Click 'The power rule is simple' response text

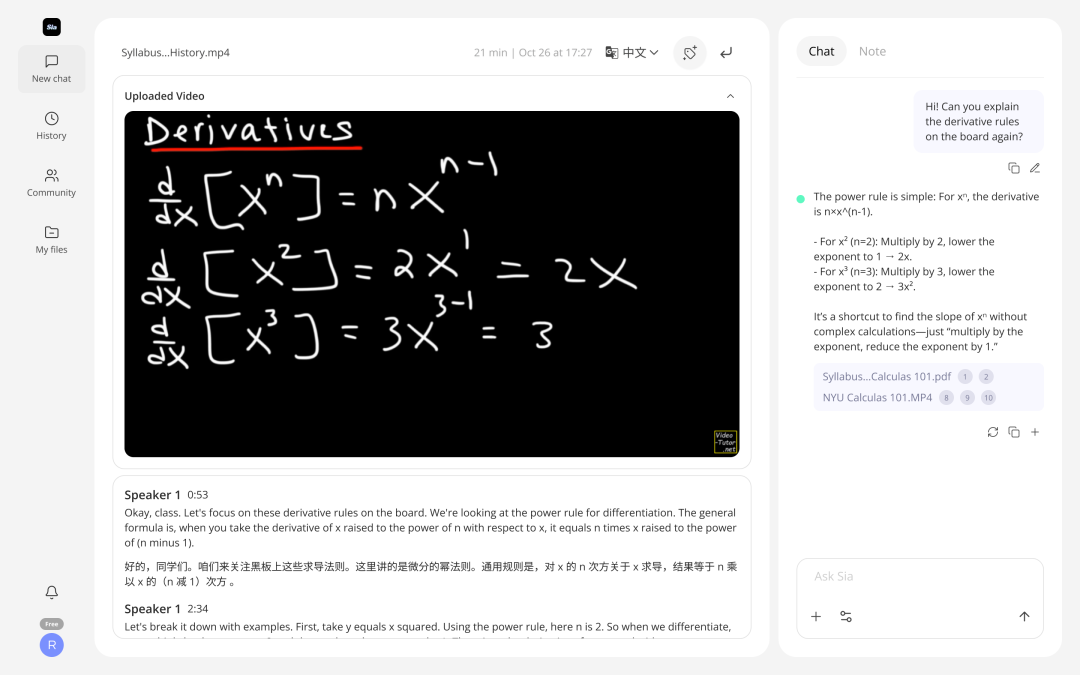click(926, 204)
